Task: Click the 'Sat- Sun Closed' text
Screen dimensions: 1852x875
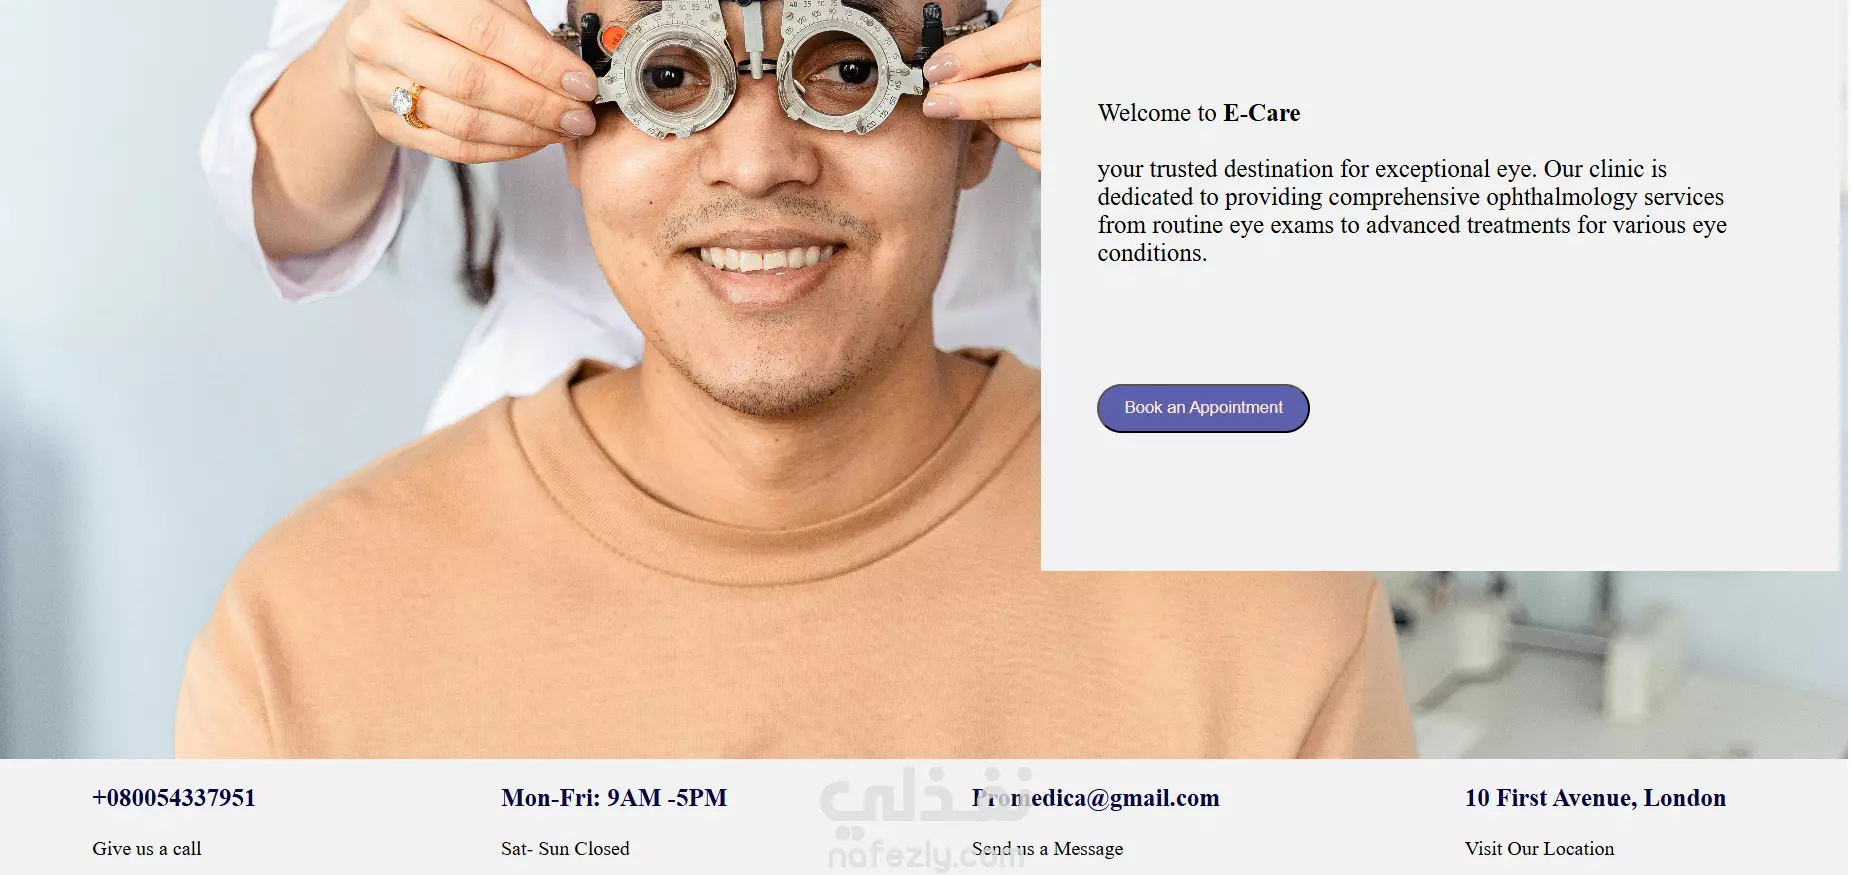Action: (x=565, y=849)
